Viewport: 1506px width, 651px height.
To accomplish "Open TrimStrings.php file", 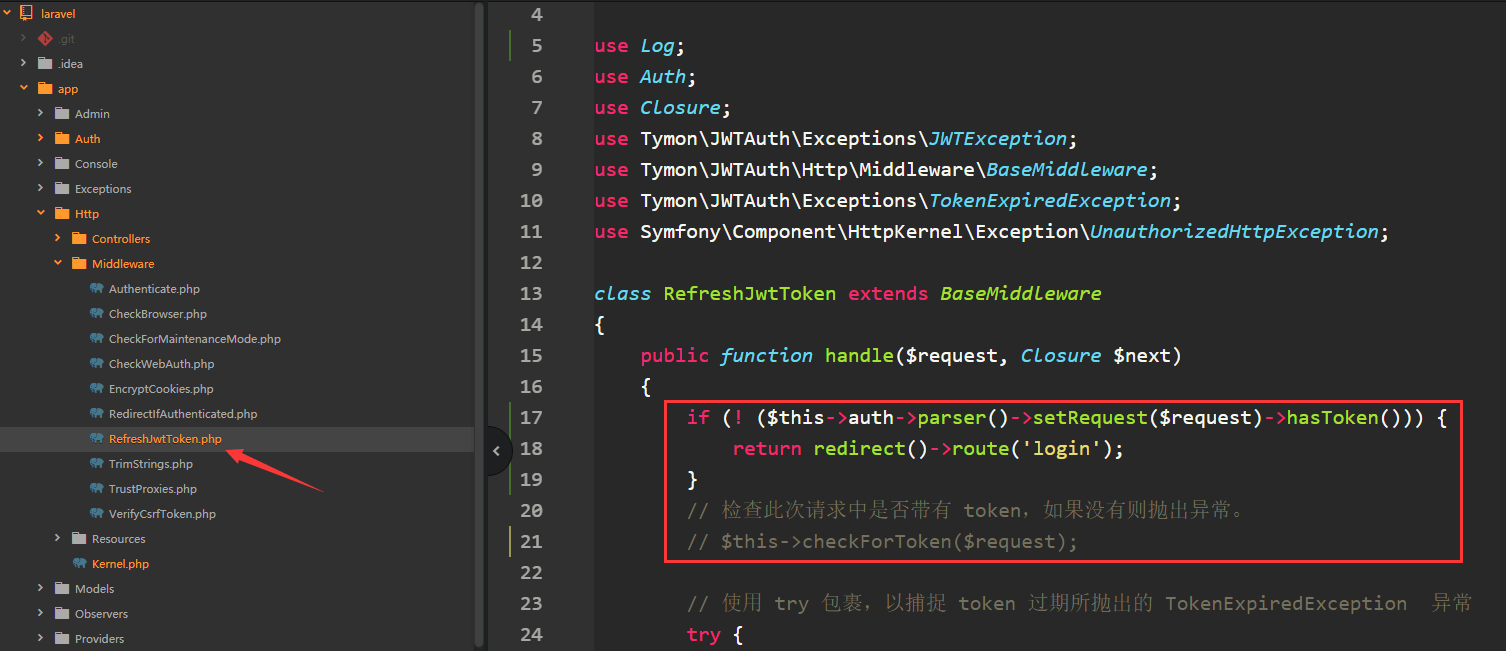I will [151, 464].
